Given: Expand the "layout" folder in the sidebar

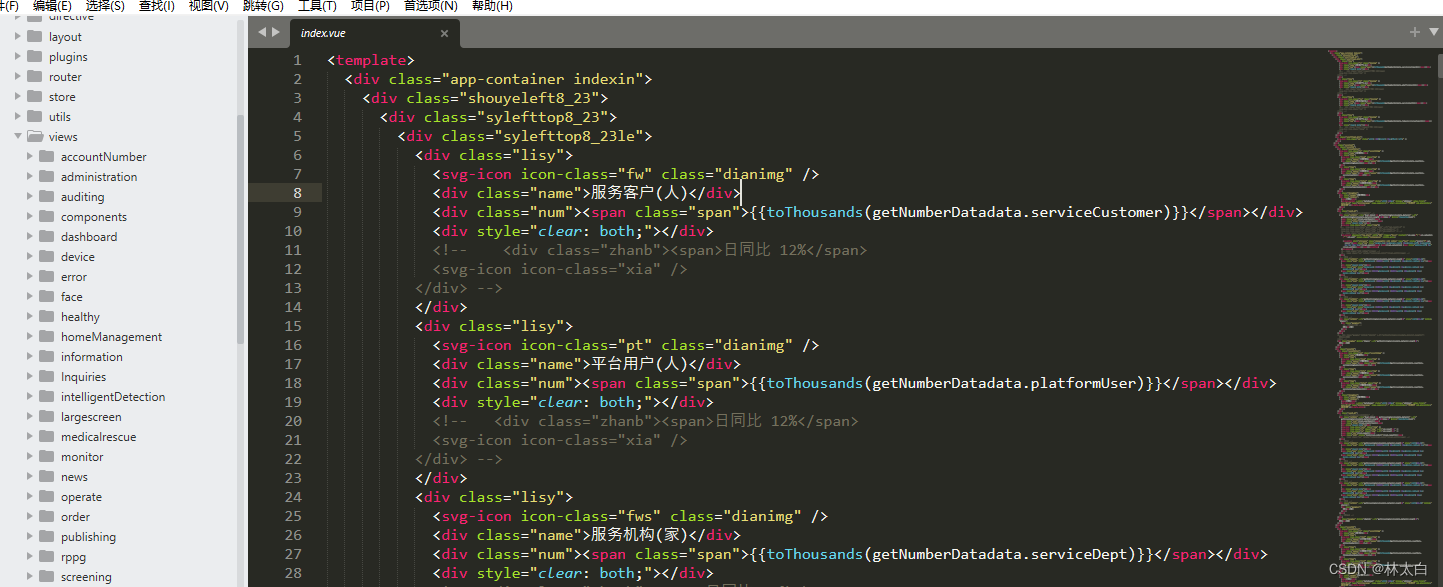Looking at the screenshot, I should point(18,36).
